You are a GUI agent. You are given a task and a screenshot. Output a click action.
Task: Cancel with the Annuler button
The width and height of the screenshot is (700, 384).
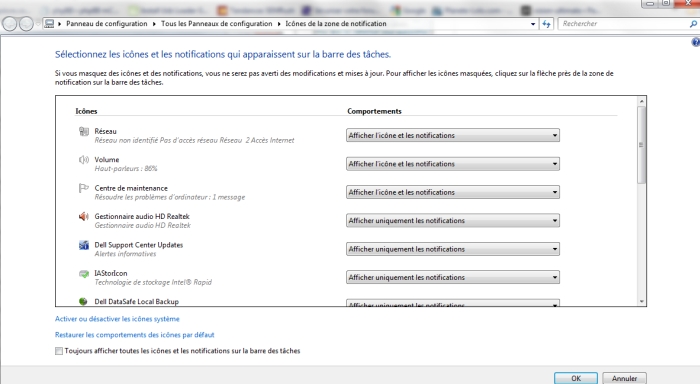tap(624, 378)
